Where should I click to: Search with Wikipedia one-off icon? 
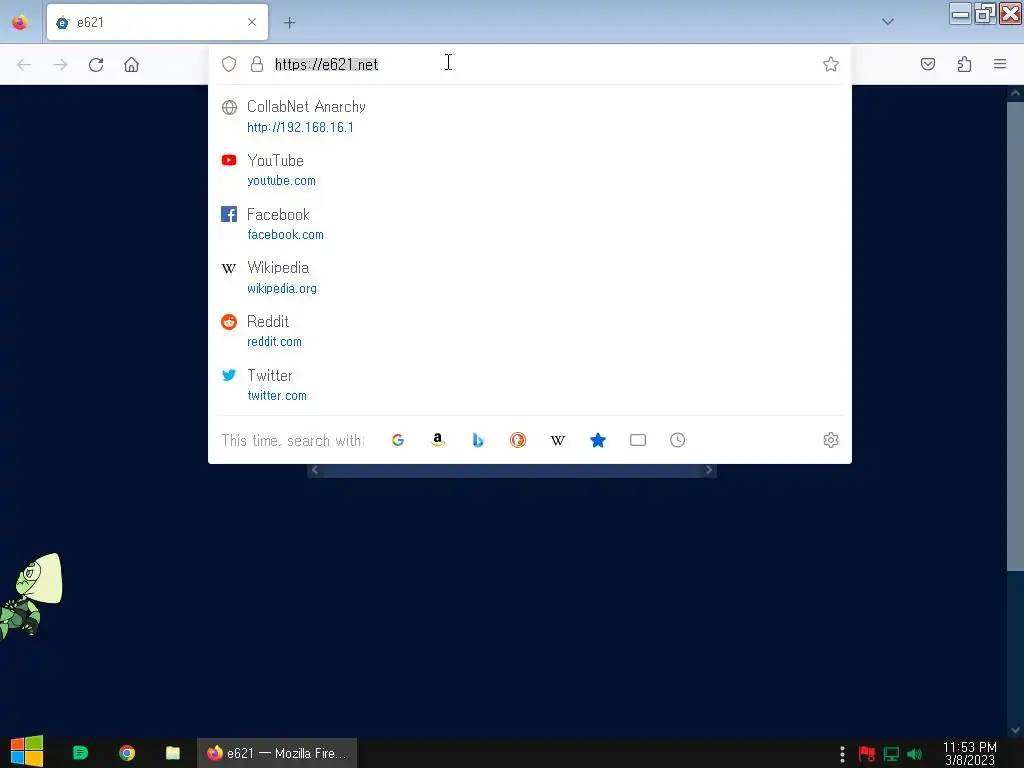558,440
